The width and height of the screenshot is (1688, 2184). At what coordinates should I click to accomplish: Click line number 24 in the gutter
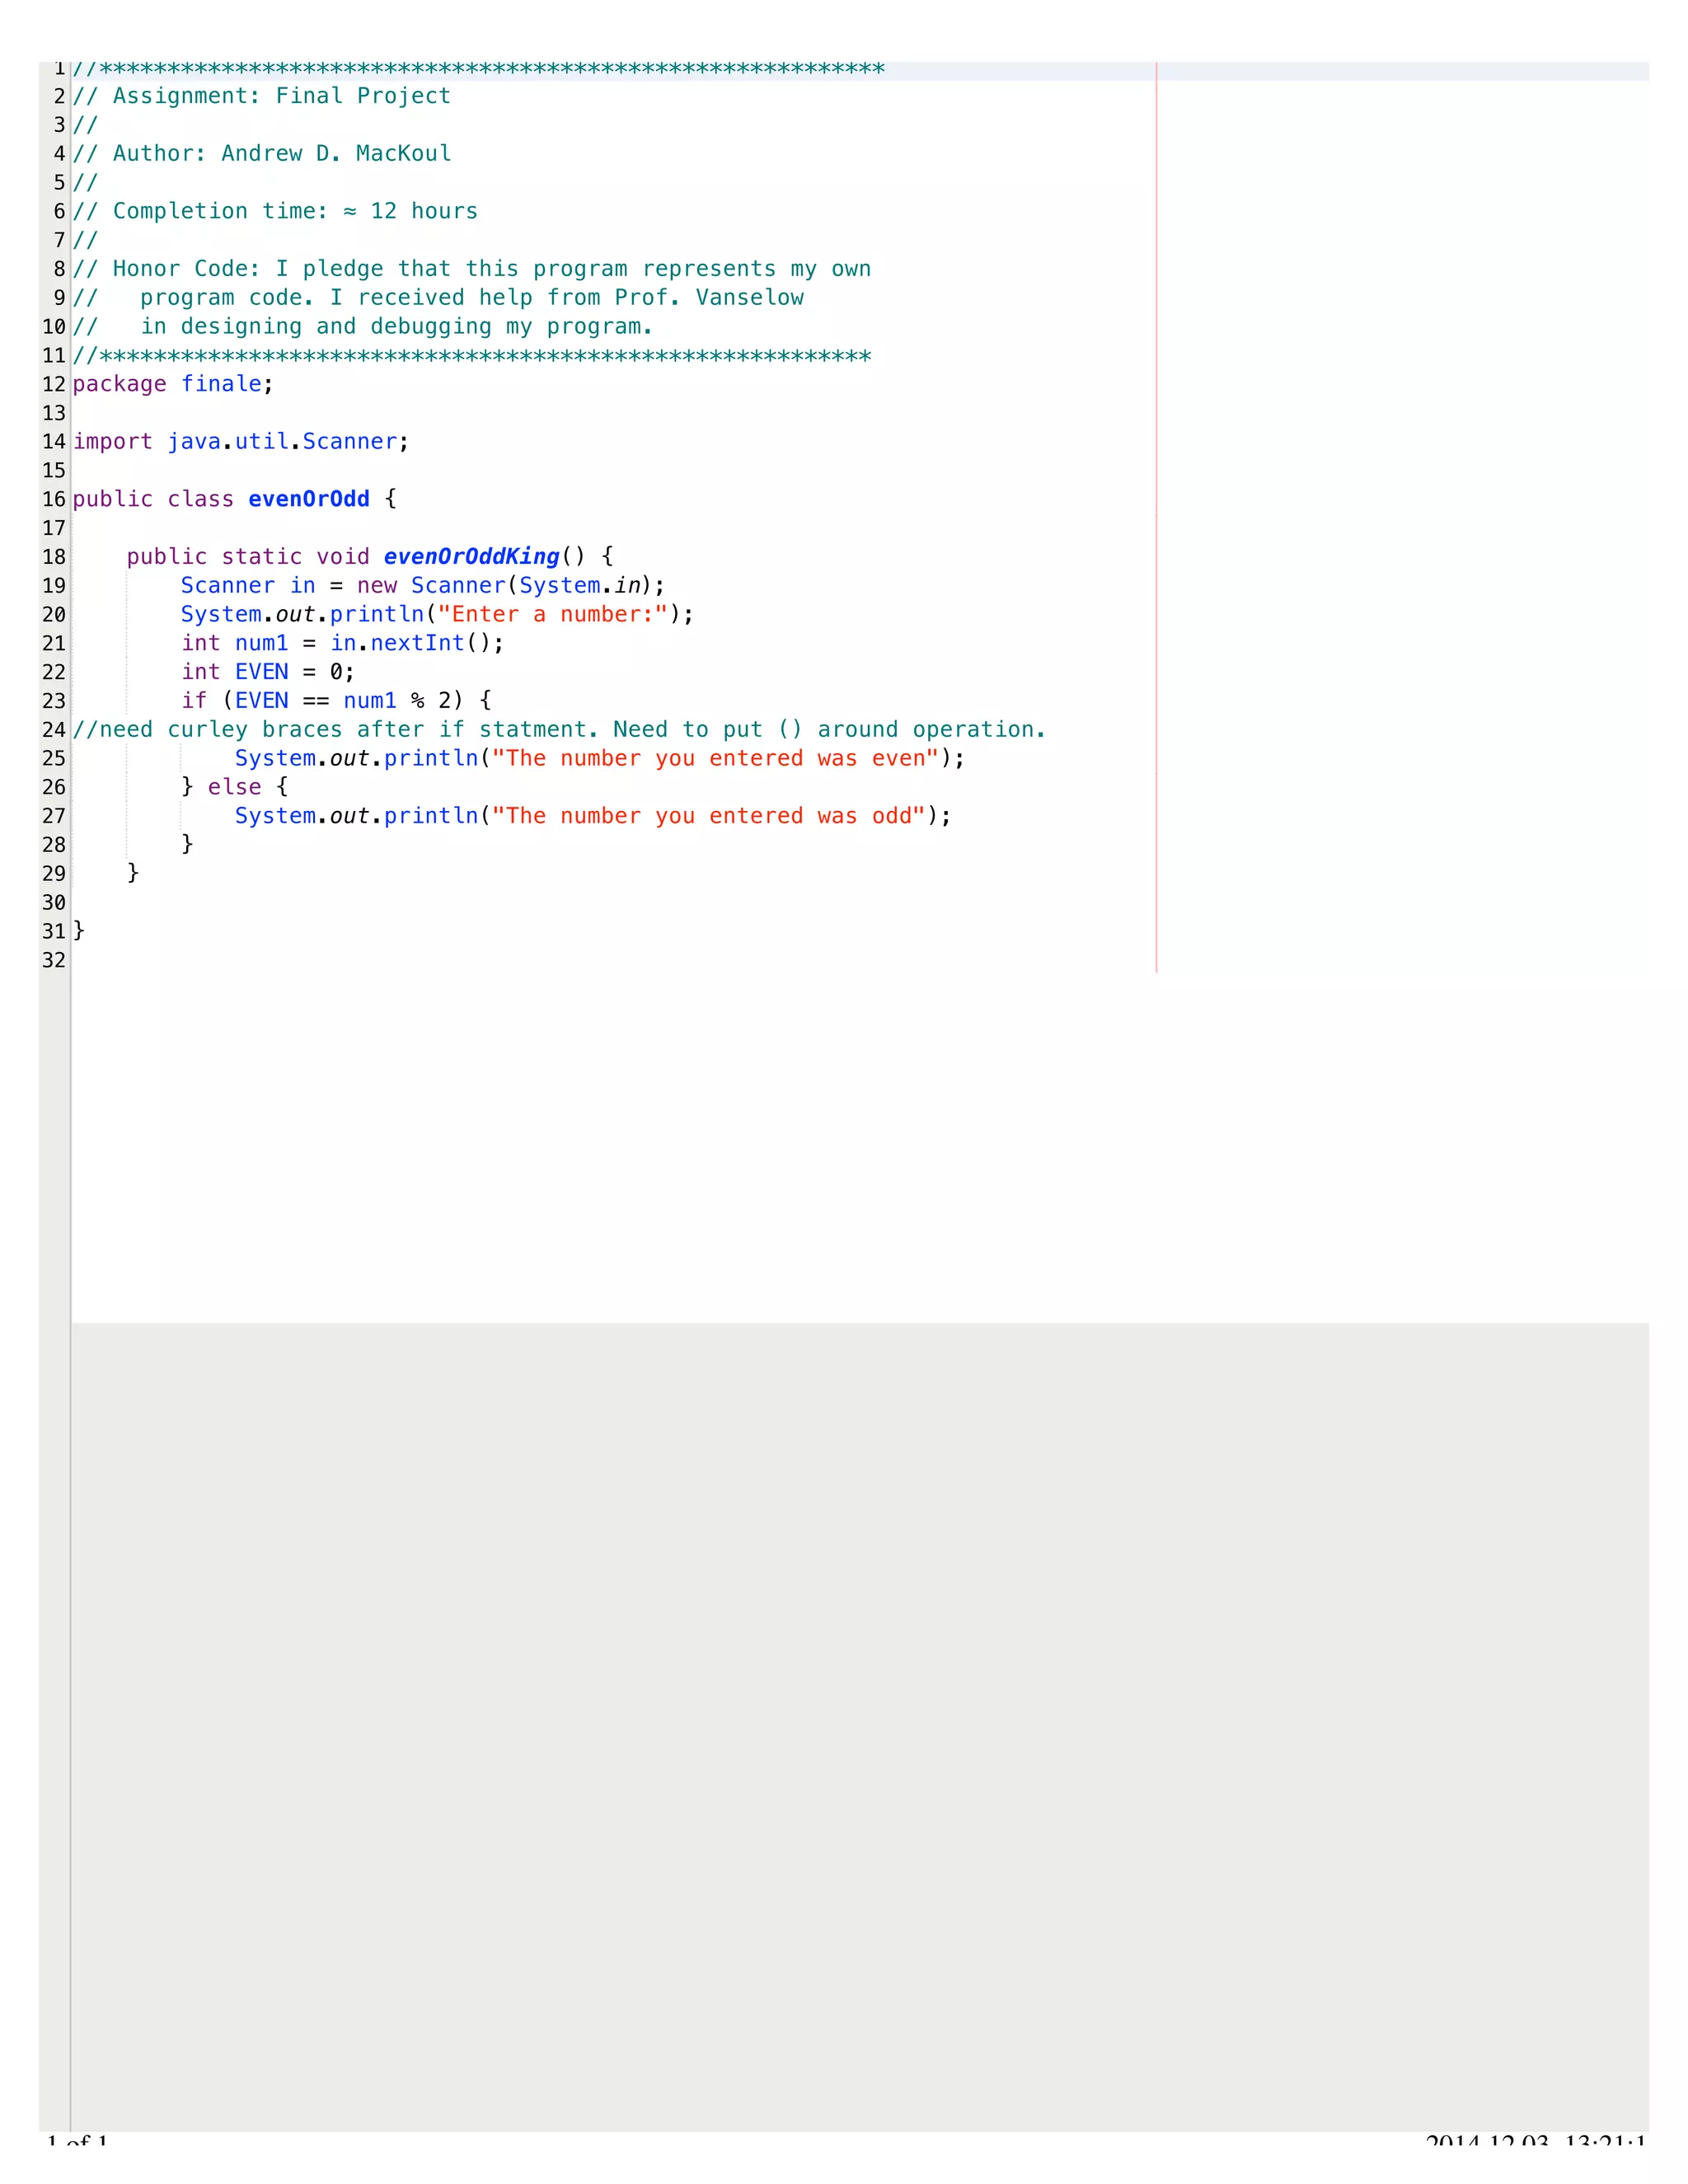[54, 731]
